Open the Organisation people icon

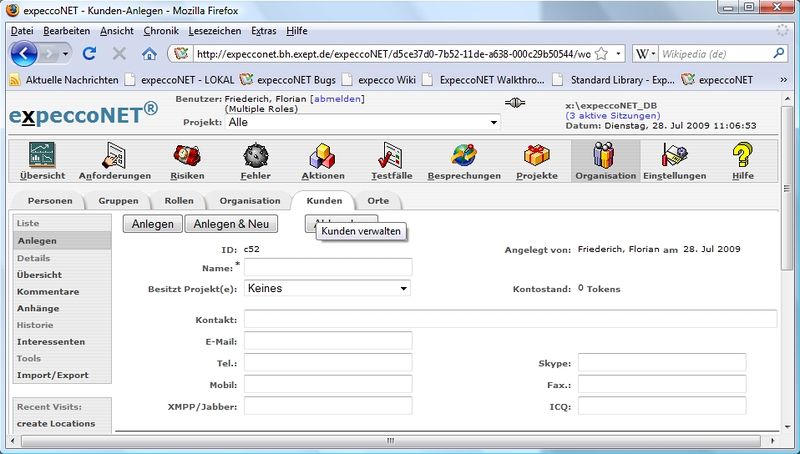(605, 156)
